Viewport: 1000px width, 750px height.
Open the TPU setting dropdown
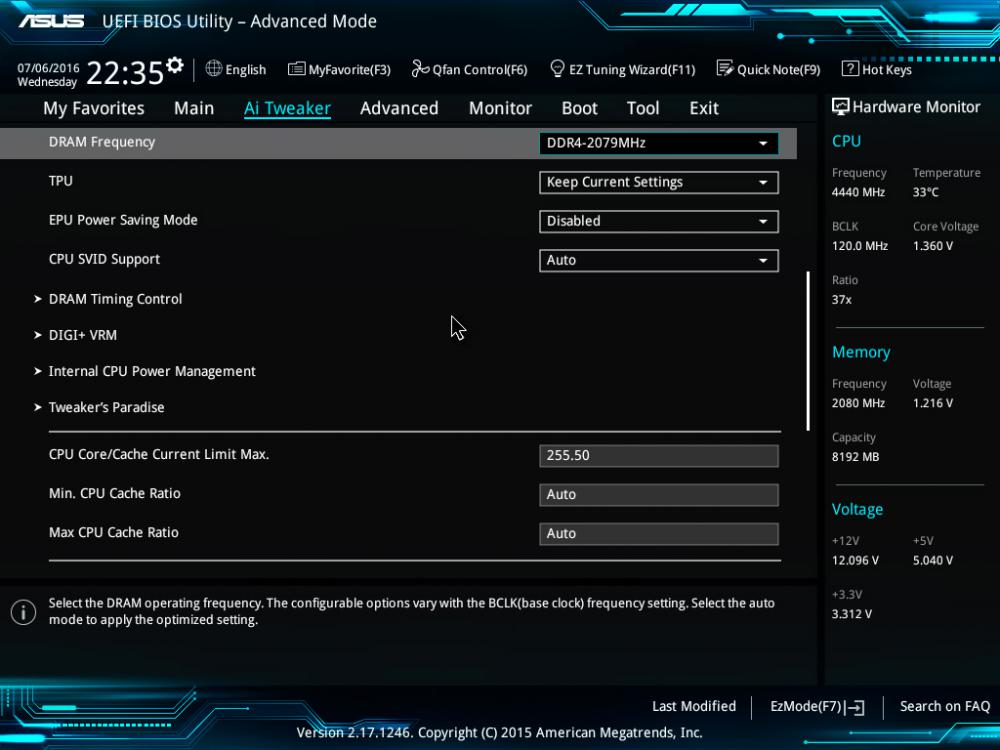[658, 182]
